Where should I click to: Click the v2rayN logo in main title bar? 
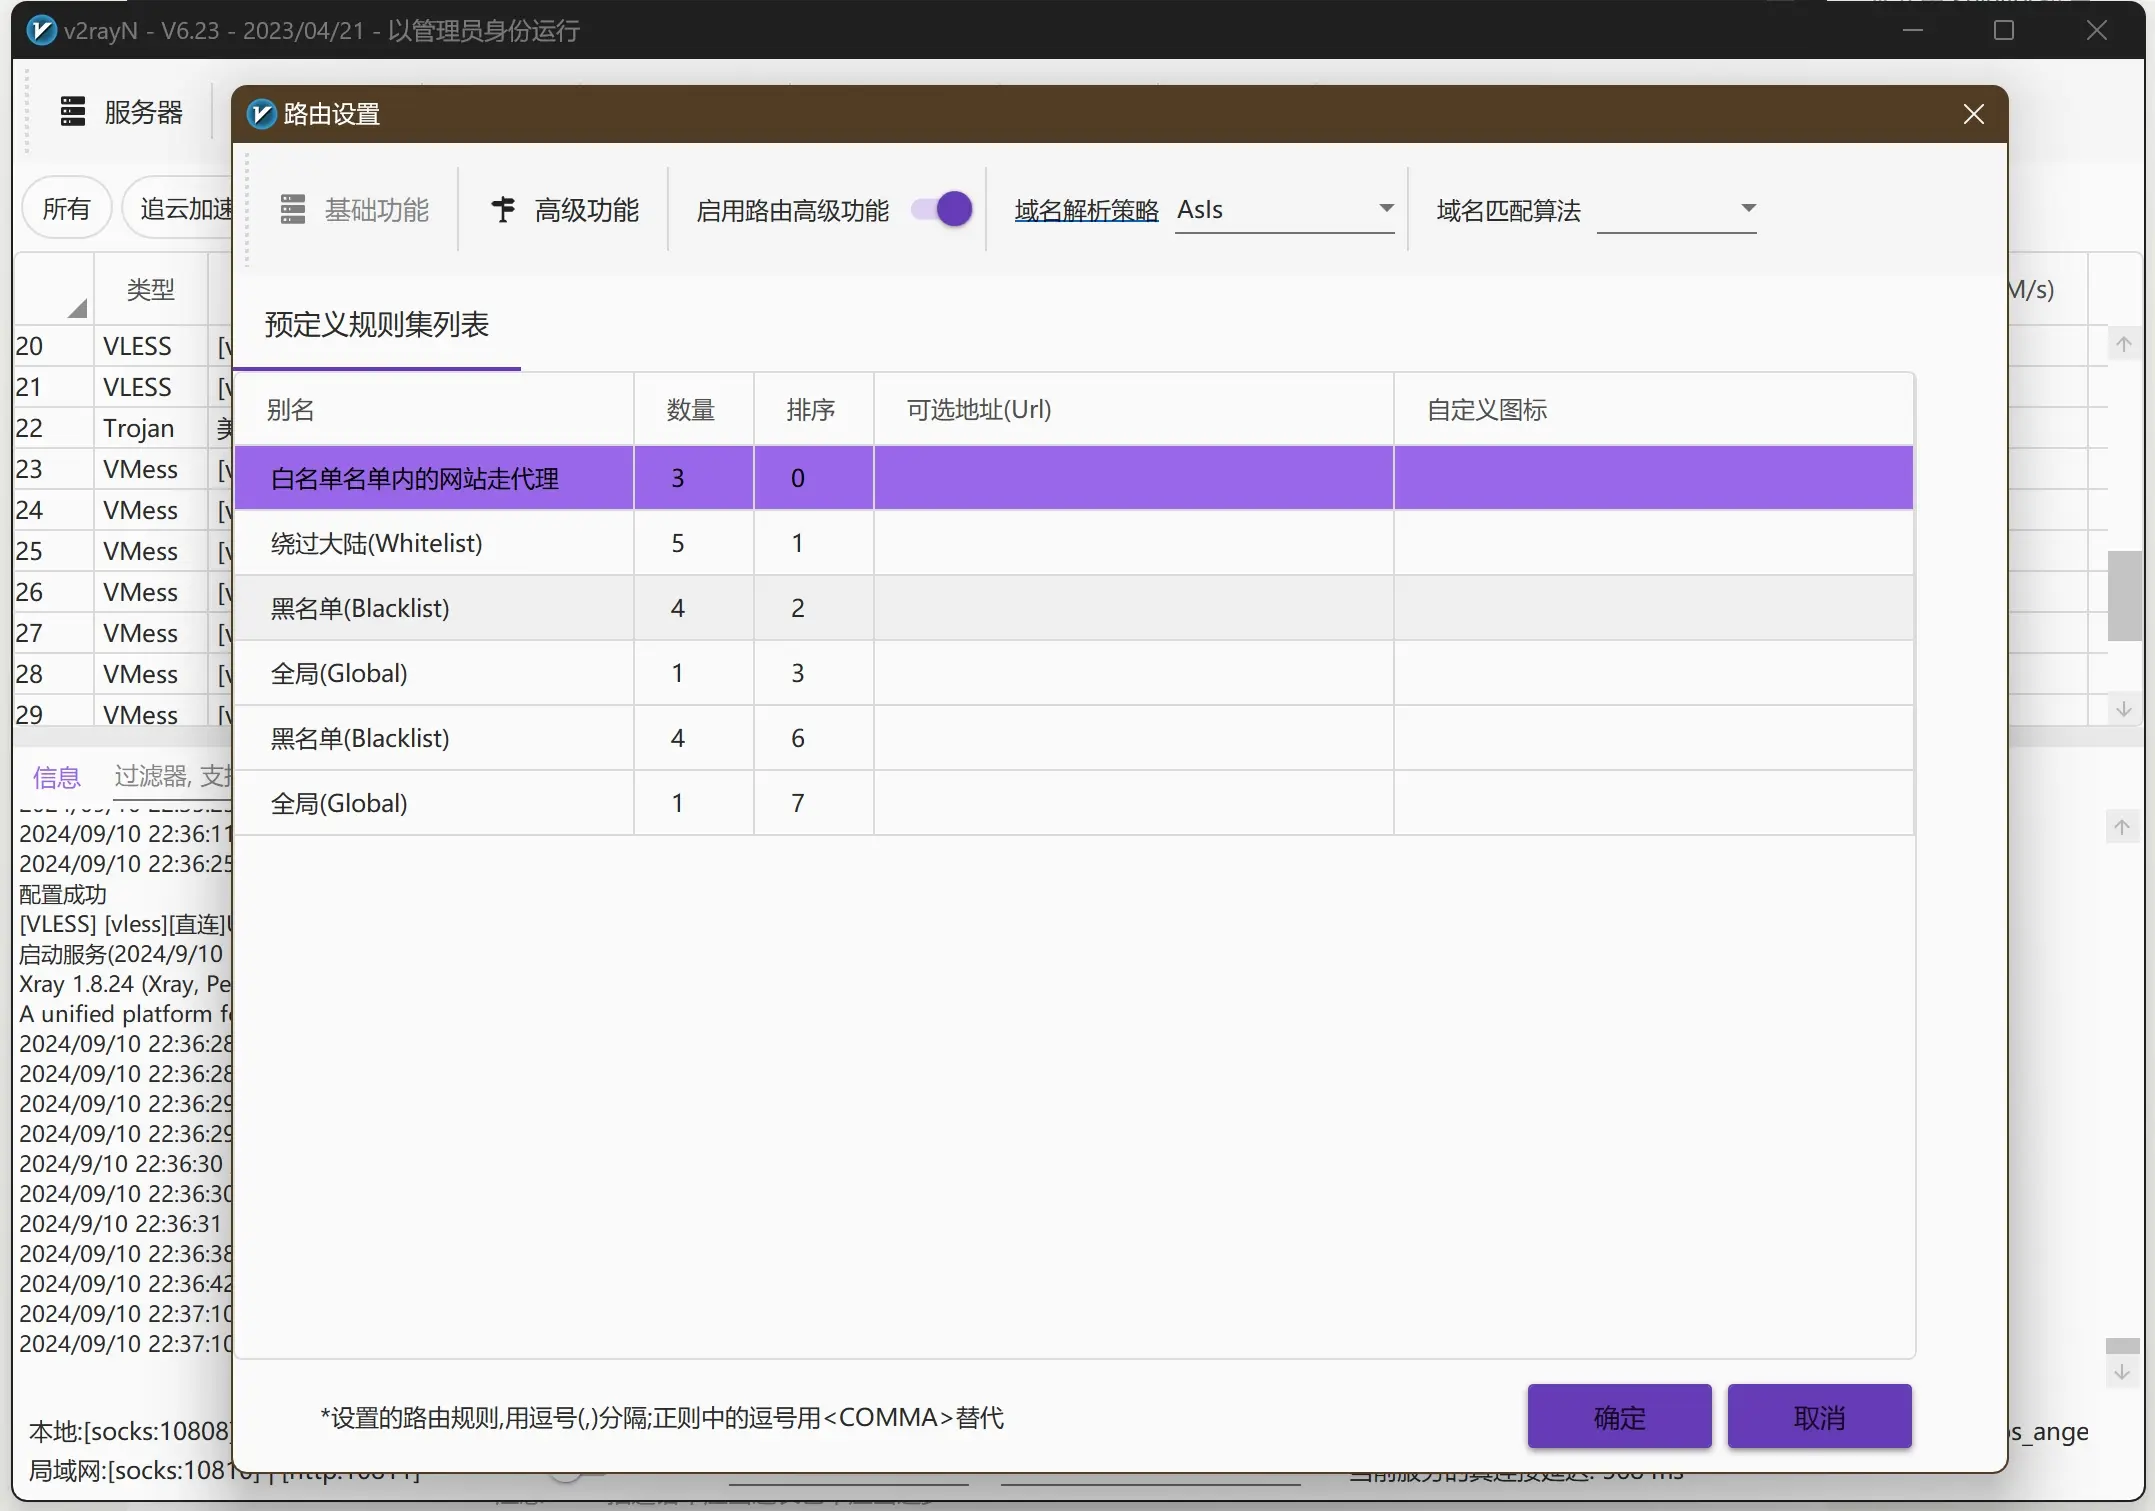point(41,30)
